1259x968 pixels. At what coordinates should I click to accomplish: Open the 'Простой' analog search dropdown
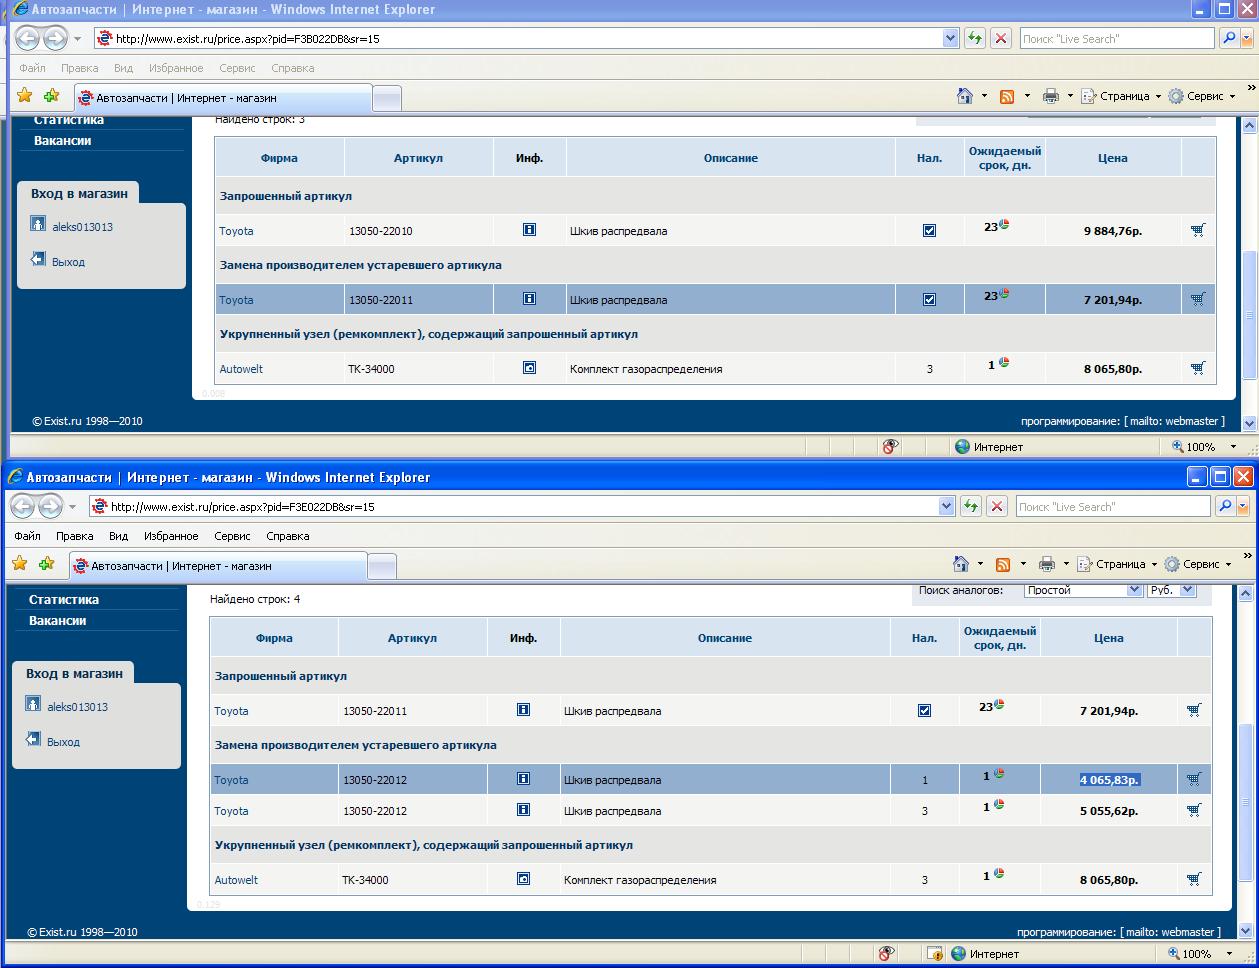pos(1083,590)
